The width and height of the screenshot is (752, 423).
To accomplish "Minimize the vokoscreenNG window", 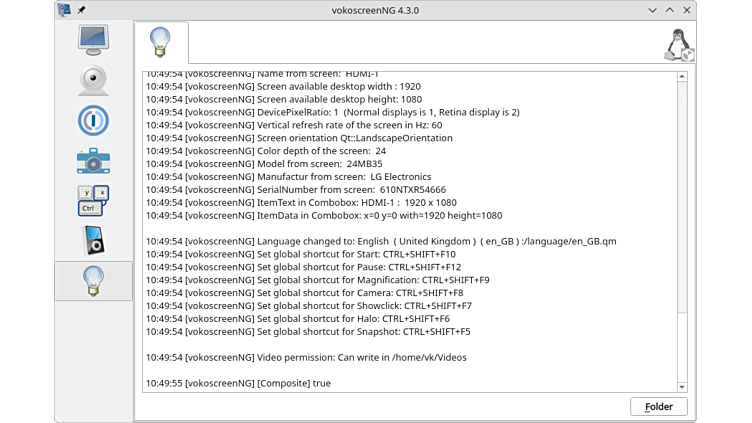I will pos(650,10).
